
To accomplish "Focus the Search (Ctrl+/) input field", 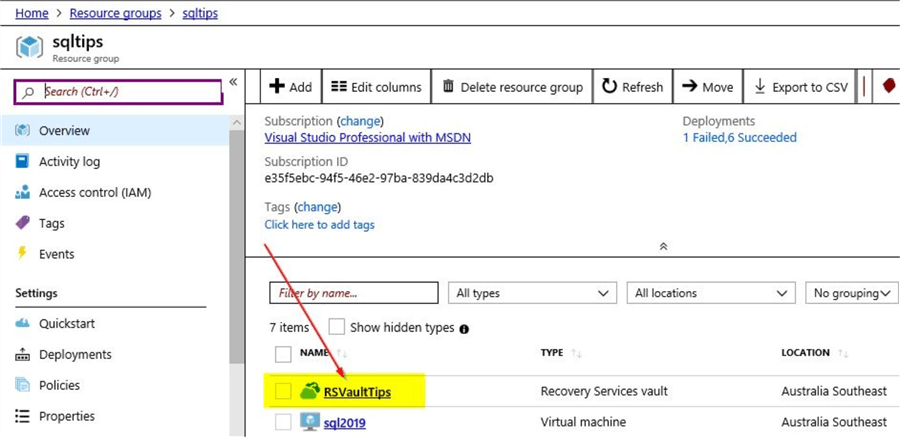I will [118, 92].
